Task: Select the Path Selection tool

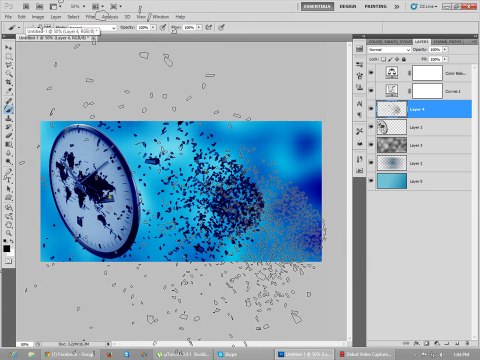Action: coord(8,189)
